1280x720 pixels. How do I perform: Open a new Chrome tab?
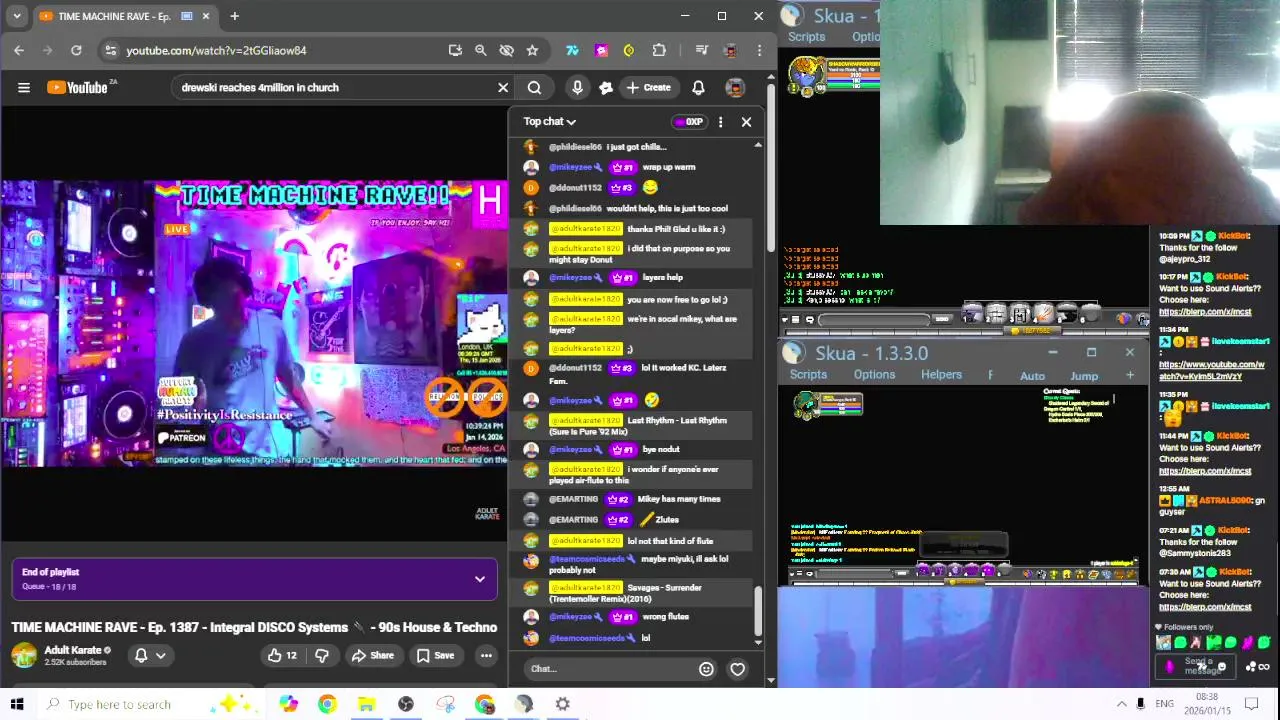point(234,16)
